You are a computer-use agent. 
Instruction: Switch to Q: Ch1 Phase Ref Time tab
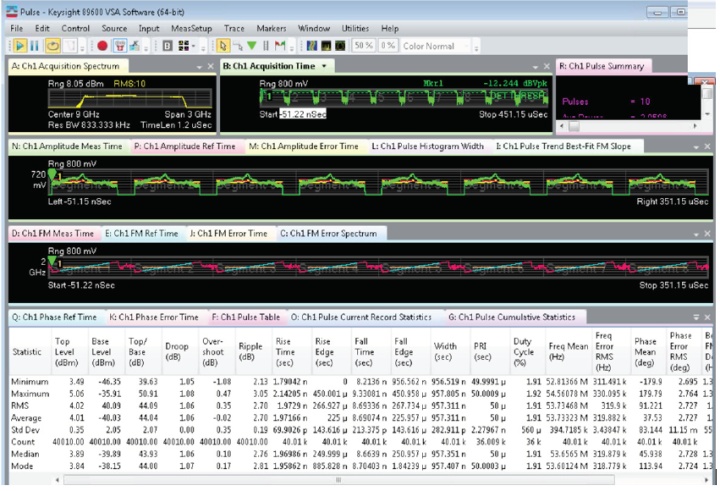pos(54,317)
